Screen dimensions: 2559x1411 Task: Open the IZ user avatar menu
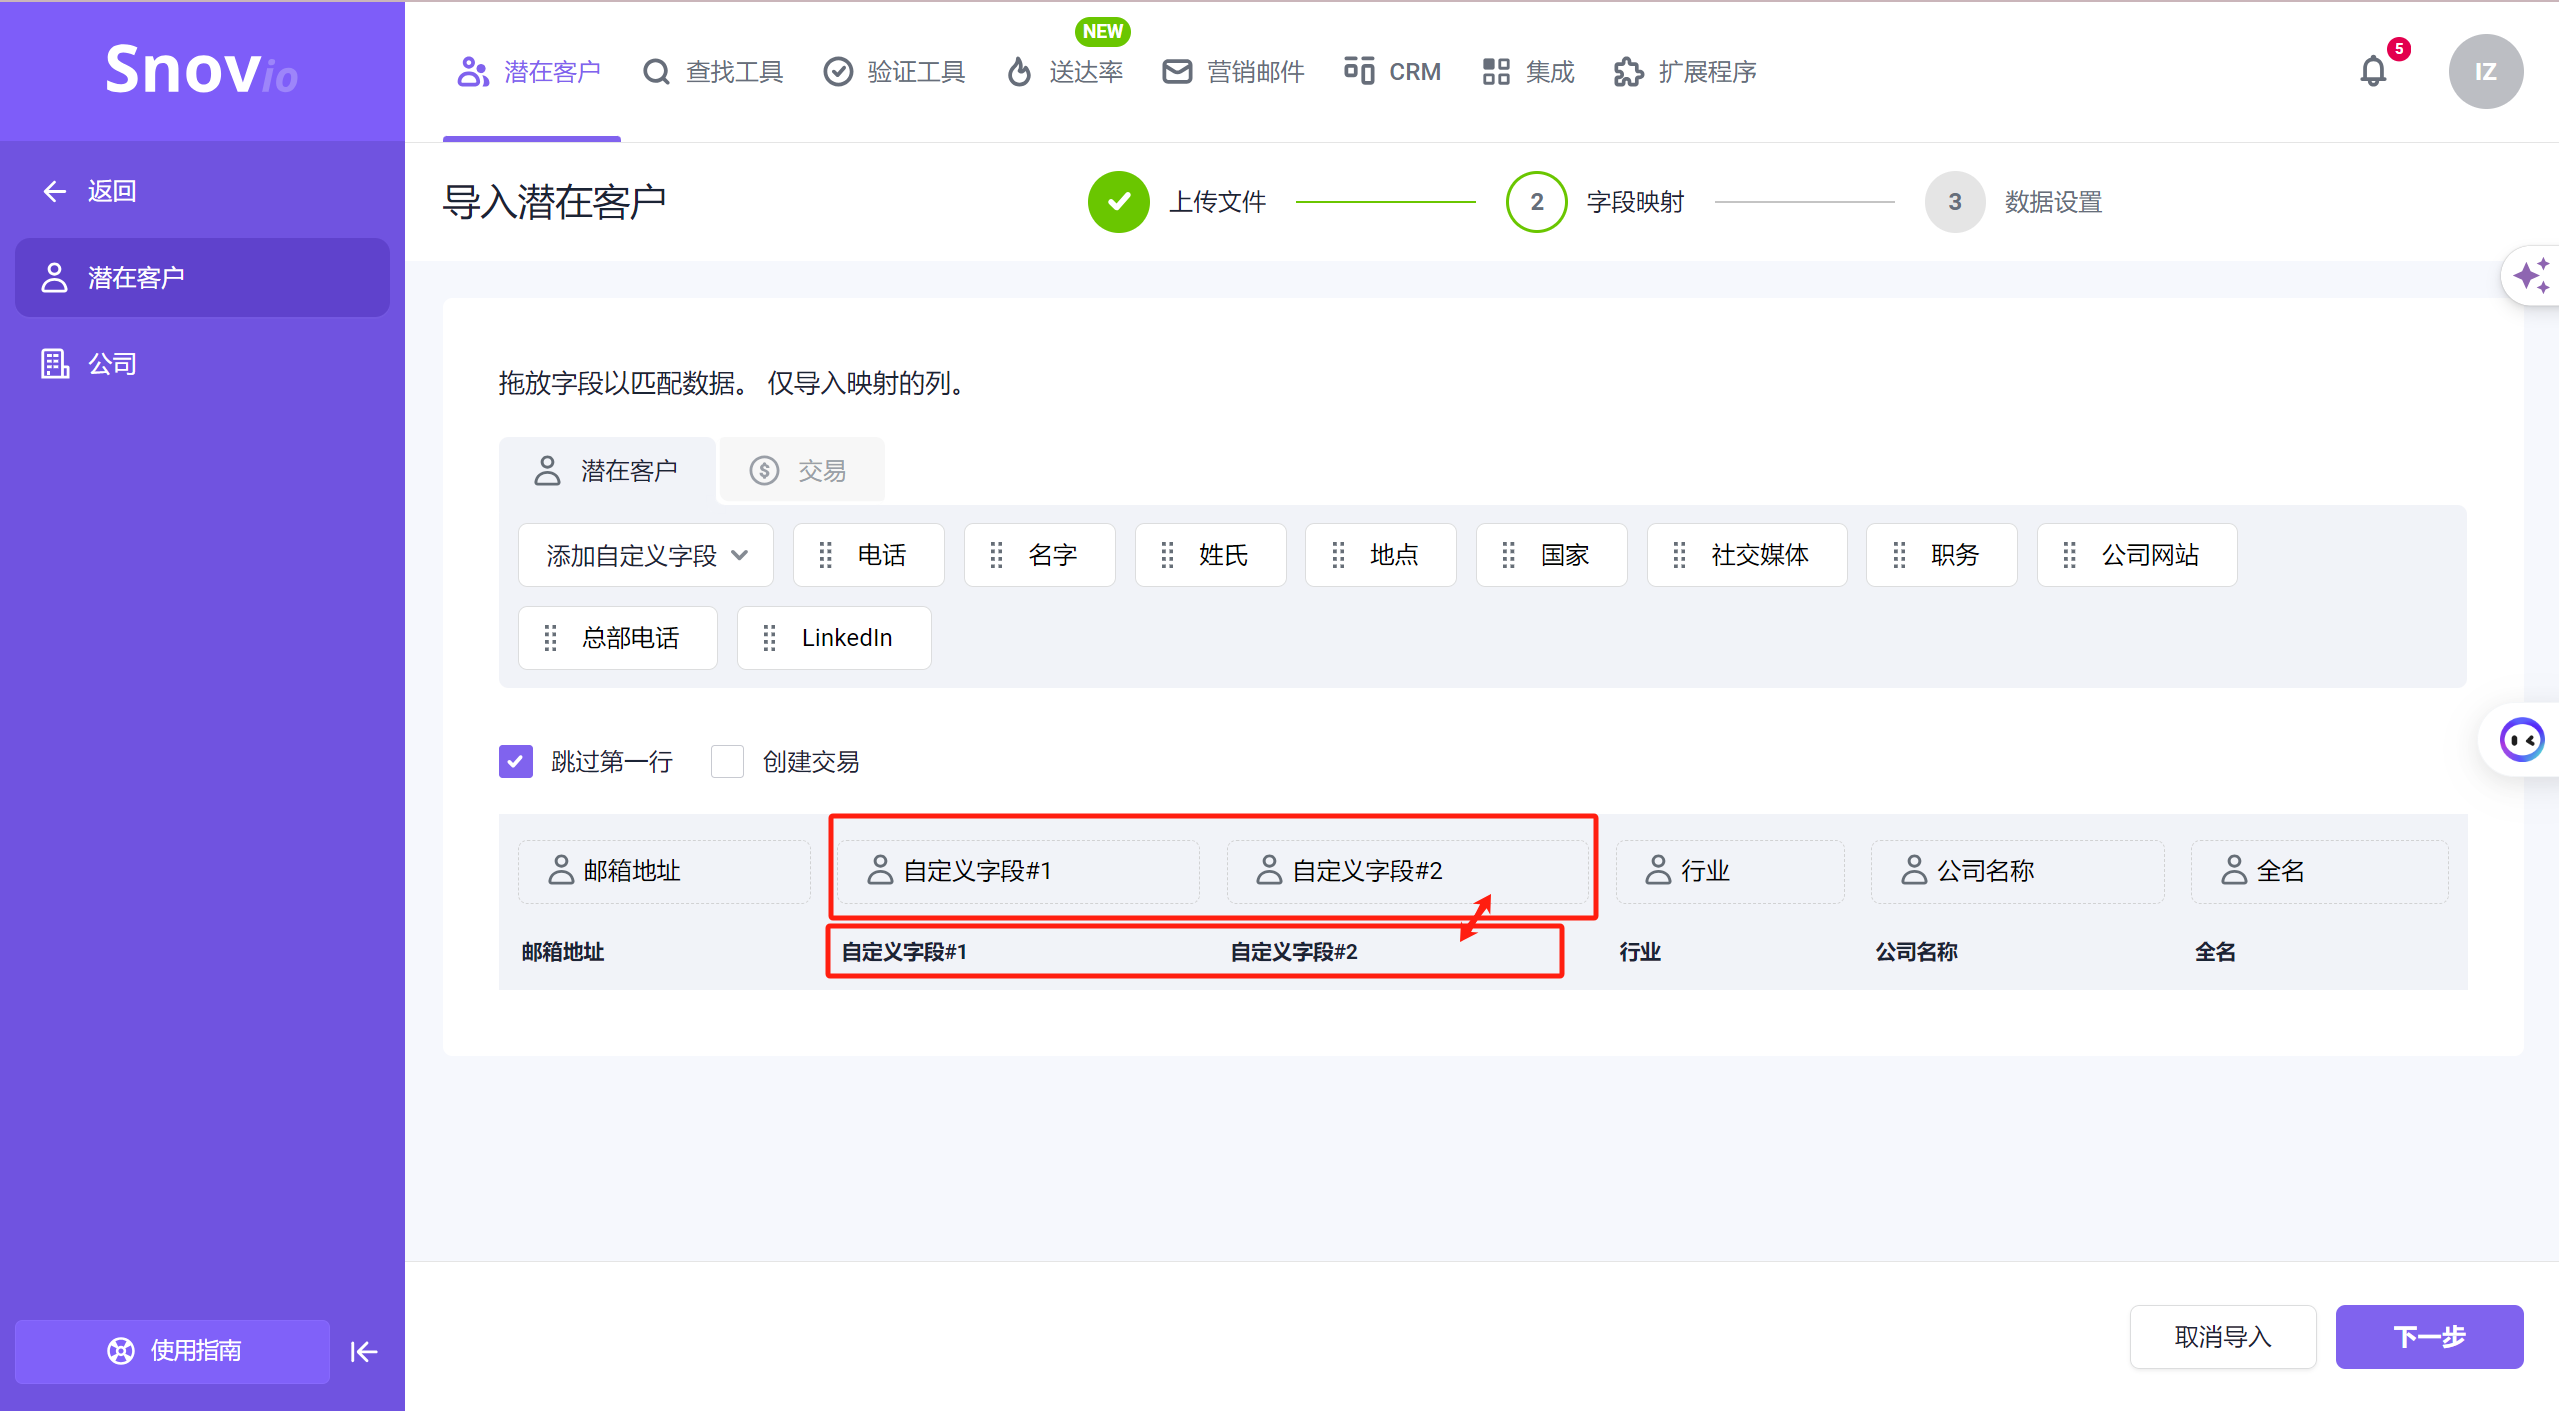[2485, 71]
